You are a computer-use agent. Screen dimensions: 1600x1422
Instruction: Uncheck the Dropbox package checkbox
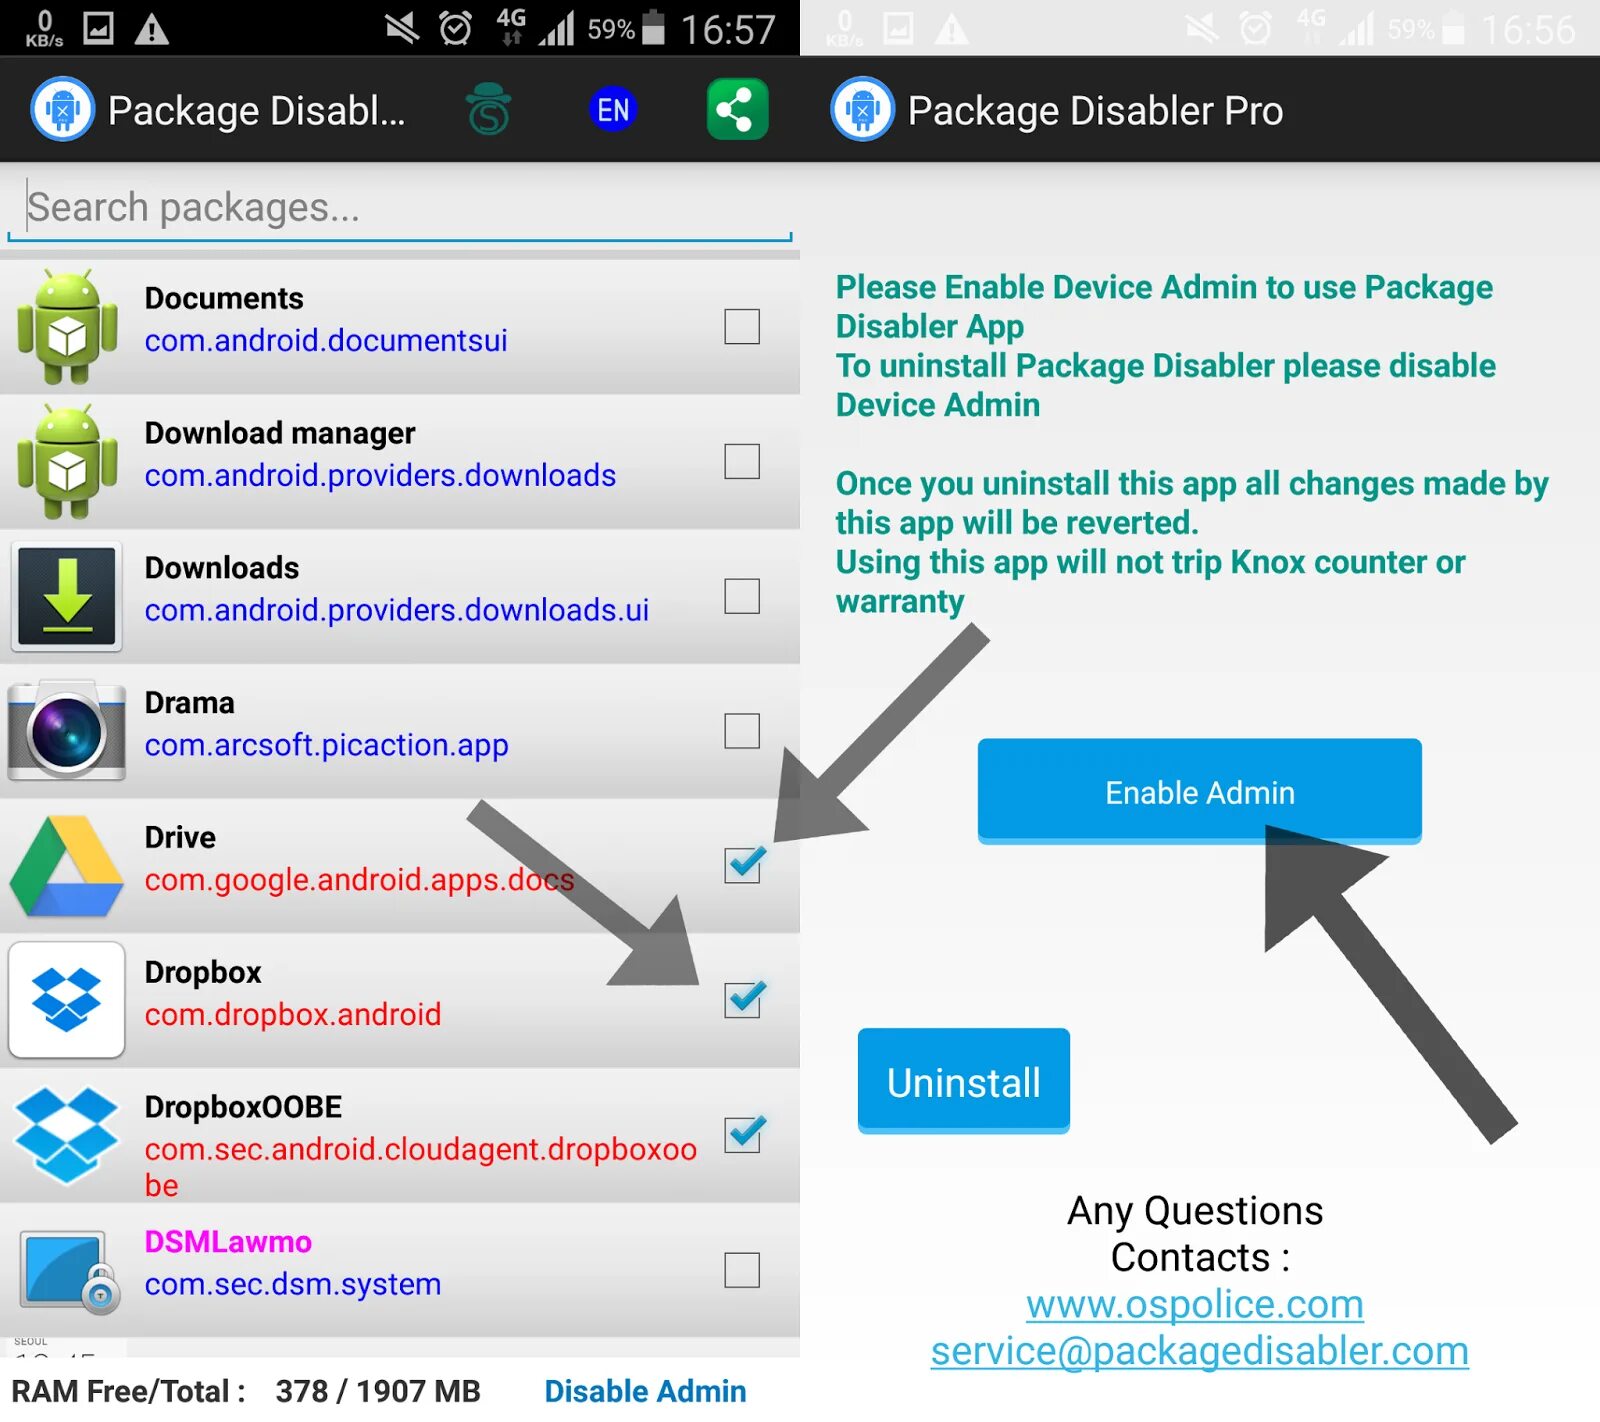744,998
